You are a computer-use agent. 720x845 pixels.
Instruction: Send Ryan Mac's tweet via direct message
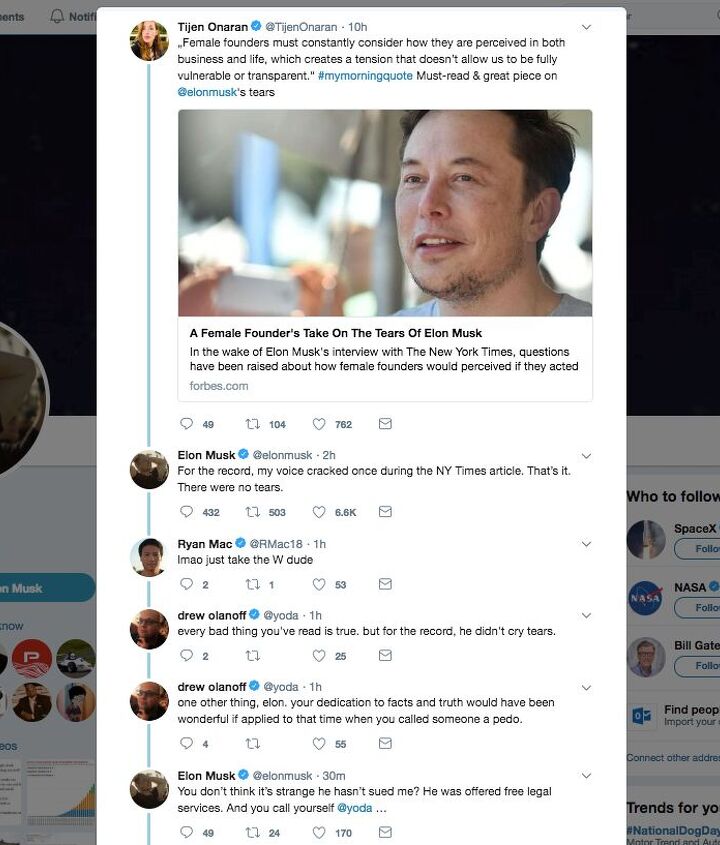(385, 584)
